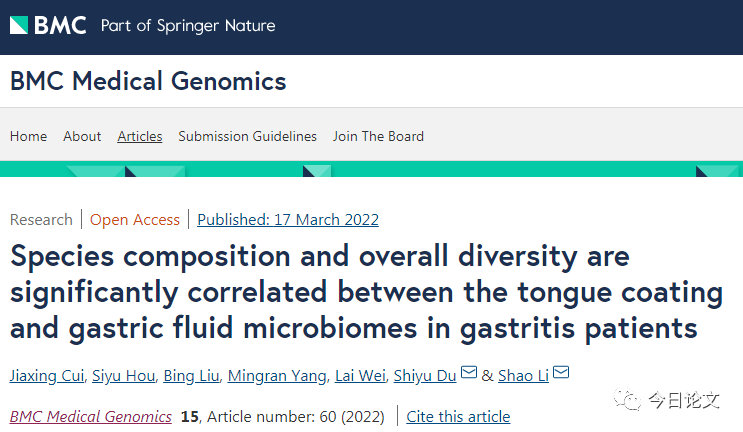743x432 pixels.
Task: View author Bing Liu's information
Action: (x=192, y=376)
